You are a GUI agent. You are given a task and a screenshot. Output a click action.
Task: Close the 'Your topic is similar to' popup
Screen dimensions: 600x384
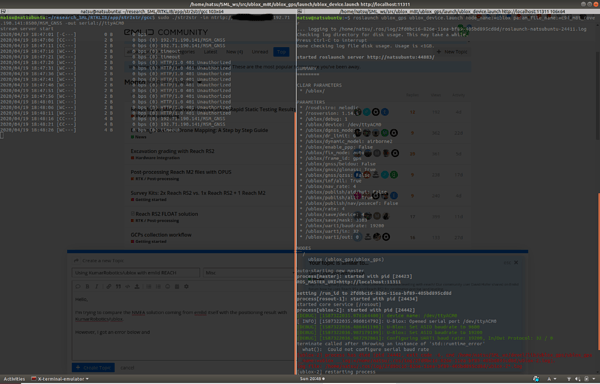coord(516,262)
